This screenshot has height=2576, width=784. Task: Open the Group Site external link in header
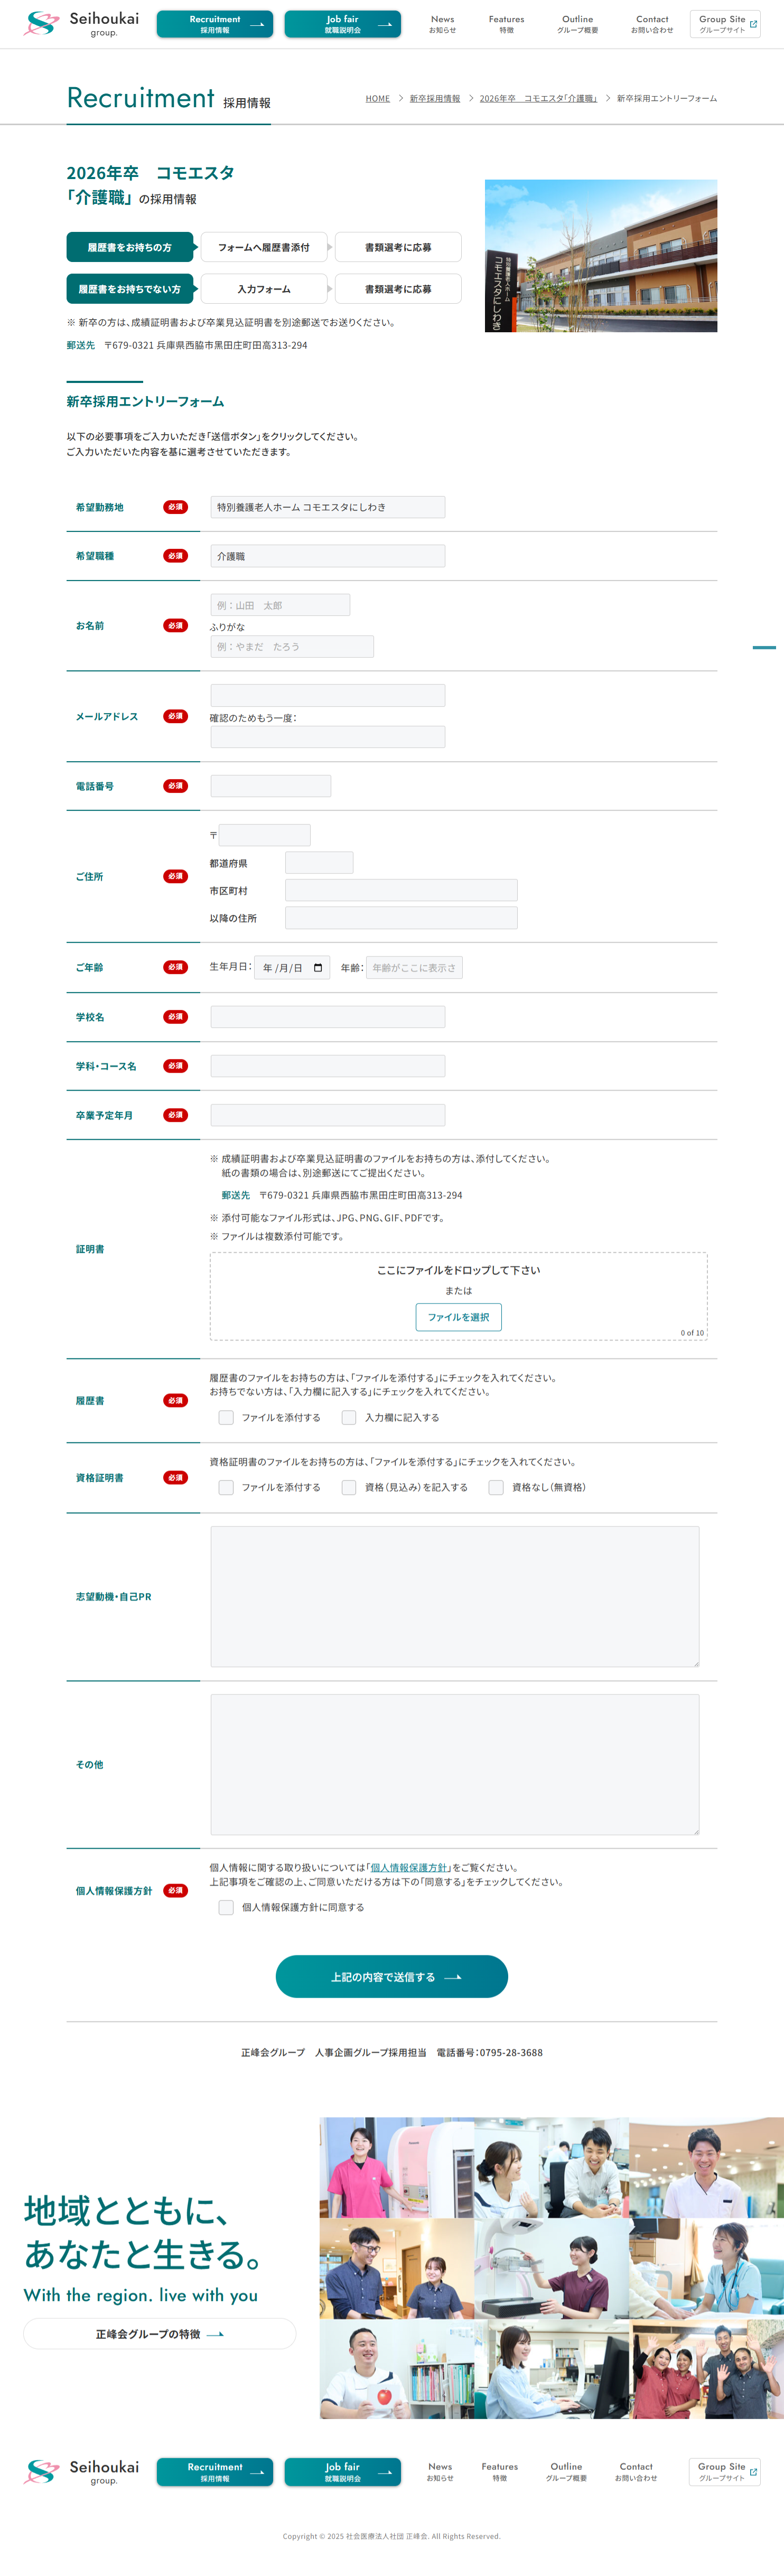click(725, 24)
